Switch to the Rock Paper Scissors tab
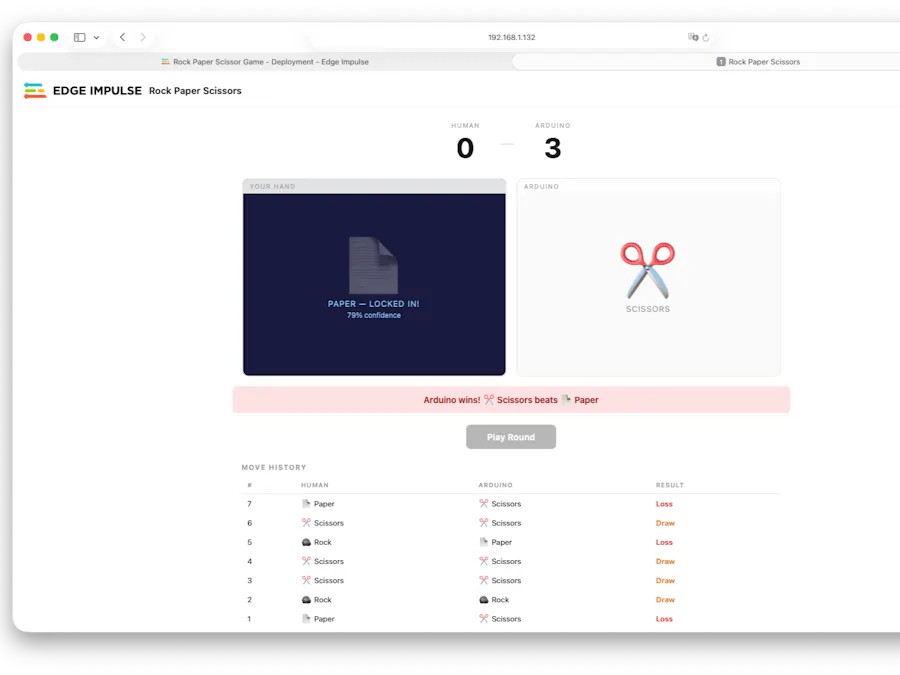Viewport: 900px width, 675px height. pyautogui.click(x=758, y=61)
